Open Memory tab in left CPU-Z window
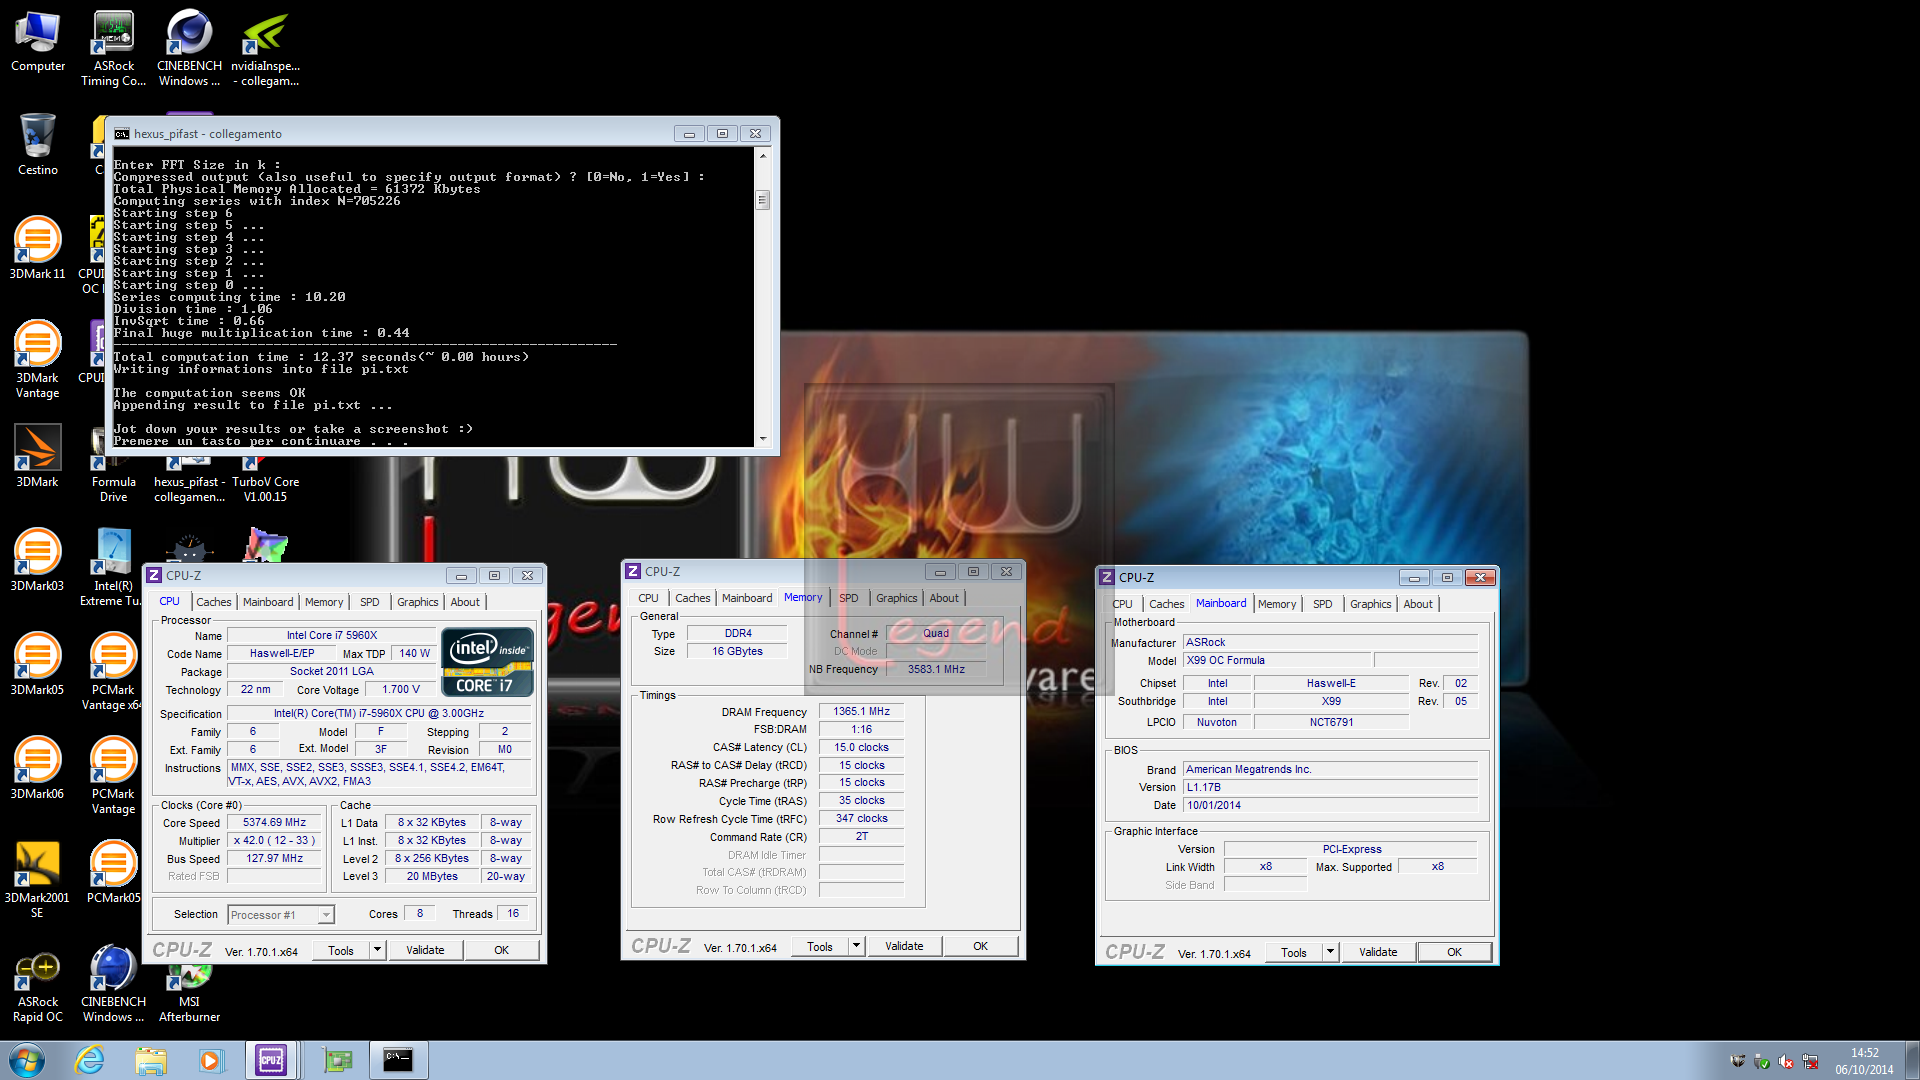Viewport: 1920px width, 1080px height. tap(324, 602)
